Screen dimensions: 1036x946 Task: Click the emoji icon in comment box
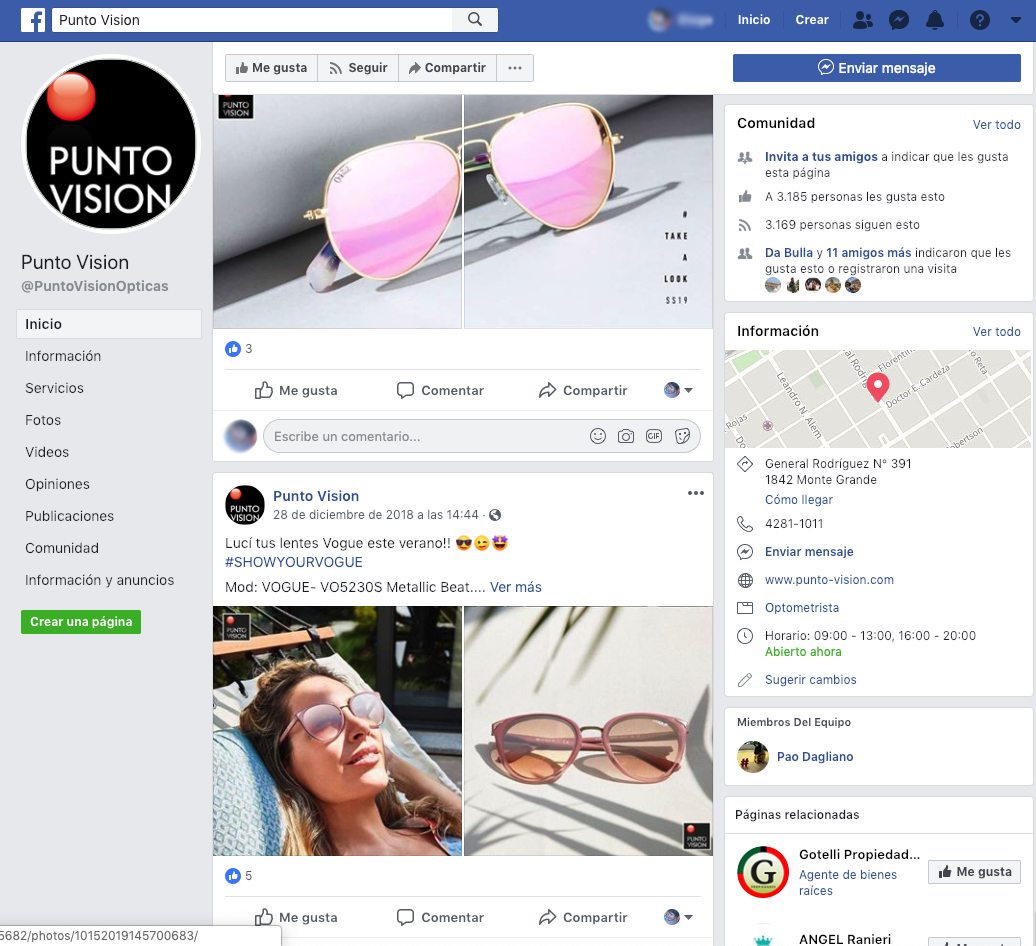[x=597, y=436]
